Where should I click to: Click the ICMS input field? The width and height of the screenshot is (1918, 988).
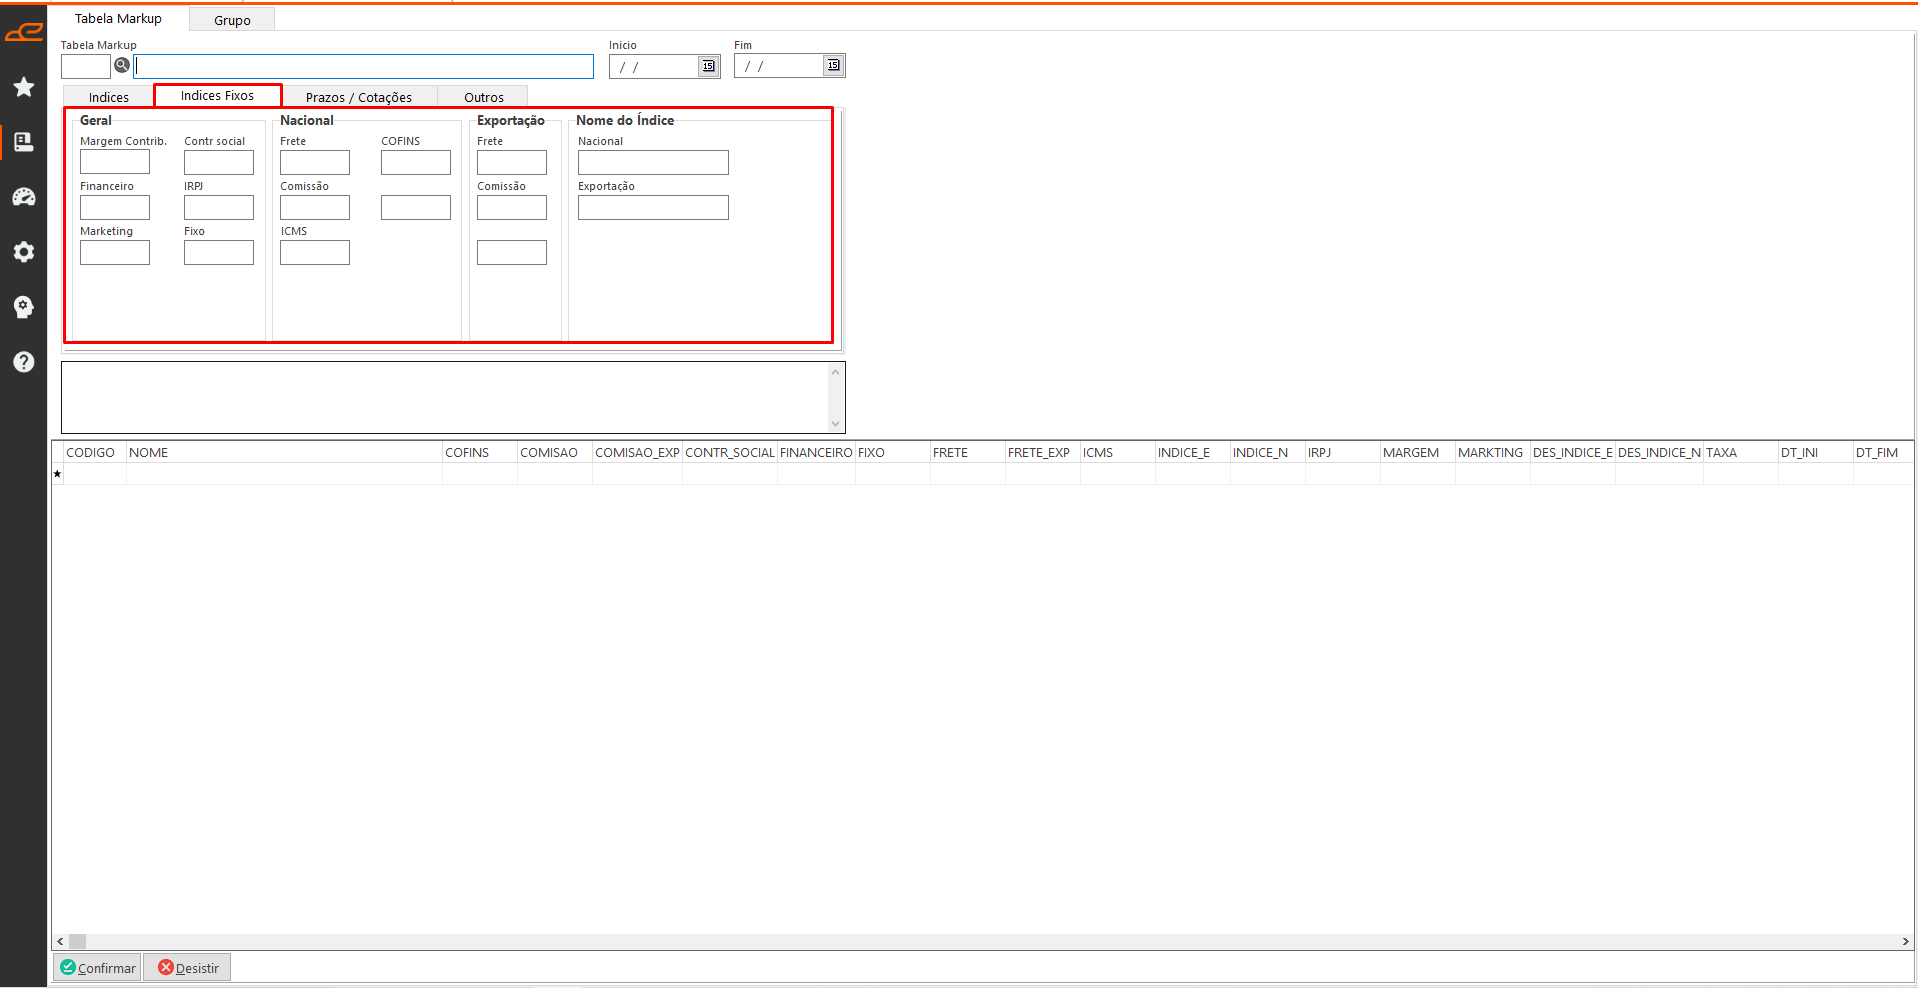(x=315, y=253)
